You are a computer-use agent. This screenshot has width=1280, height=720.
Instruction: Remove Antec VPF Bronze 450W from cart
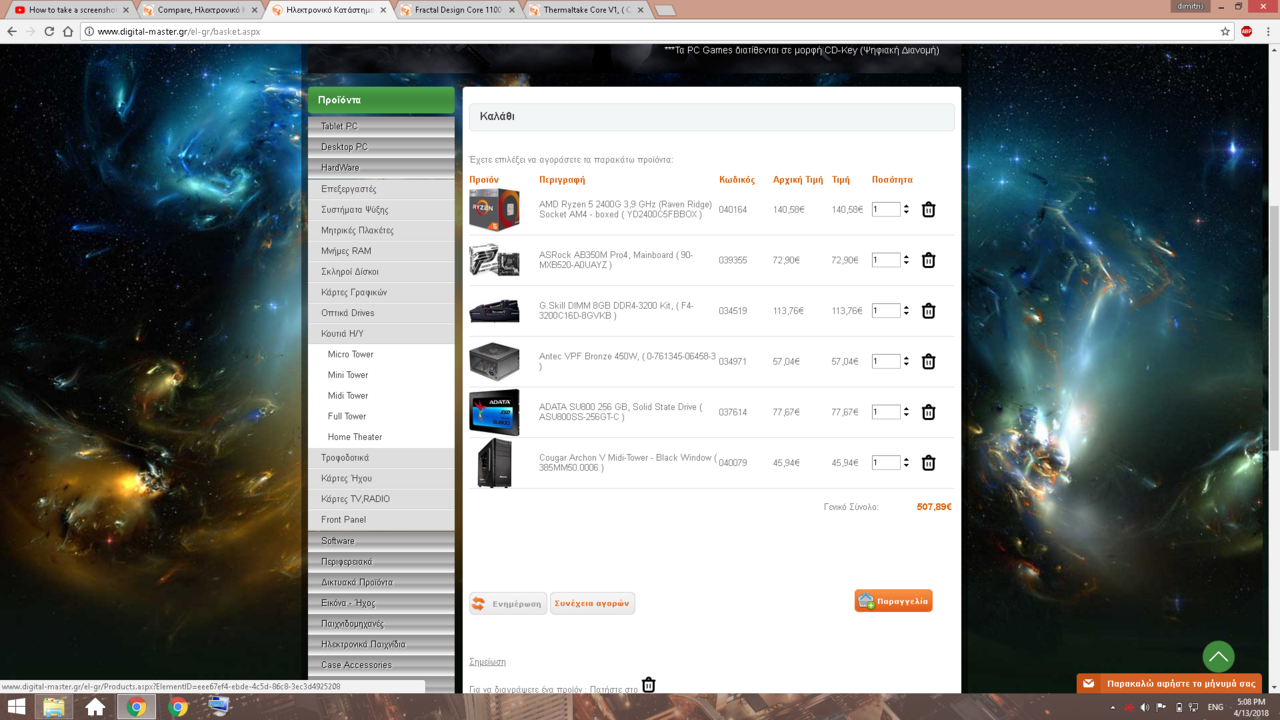(x=928, y=361)
